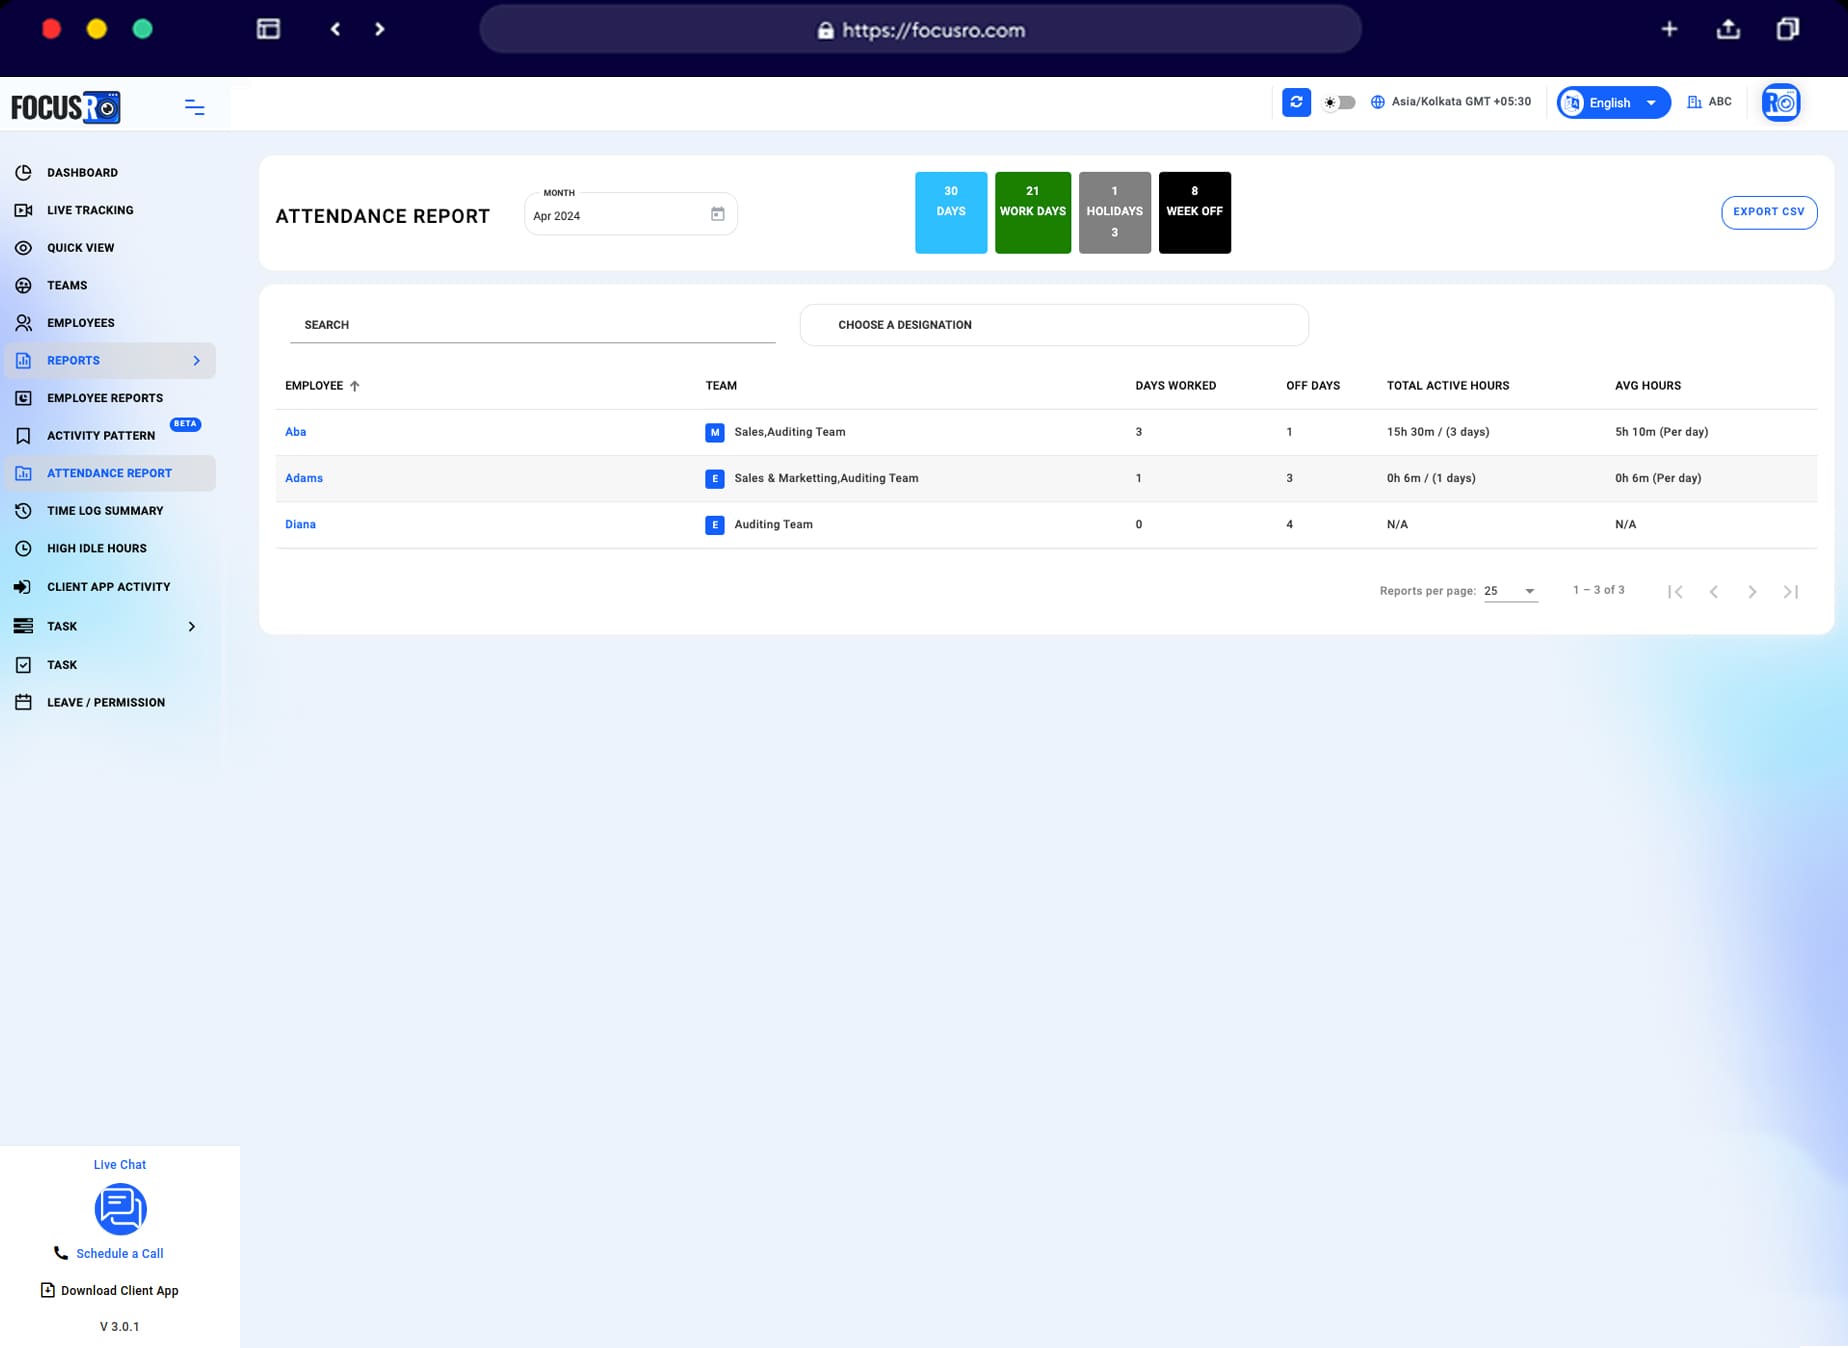Open employee Aba's report
The image size is (1848, 1348).
tap(295, 432)
